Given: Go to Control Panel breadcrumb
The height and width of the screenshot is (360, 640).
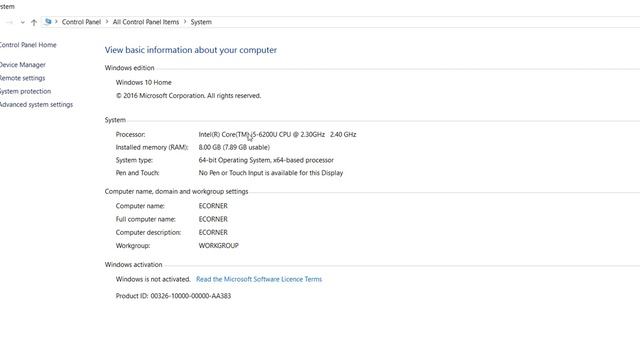Looking at the screenshot, I should 81,22.
